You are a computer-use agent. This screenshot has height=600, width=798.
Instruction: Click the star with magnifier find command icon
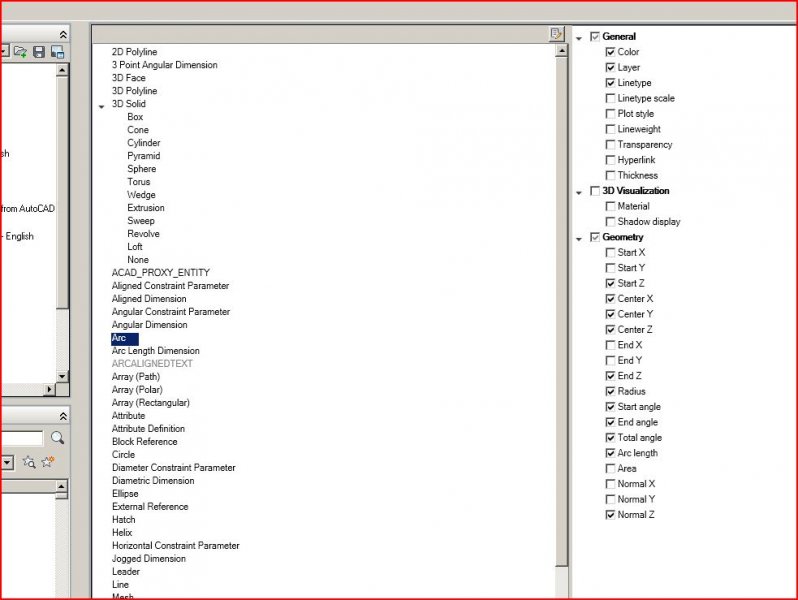coord(29,462)
